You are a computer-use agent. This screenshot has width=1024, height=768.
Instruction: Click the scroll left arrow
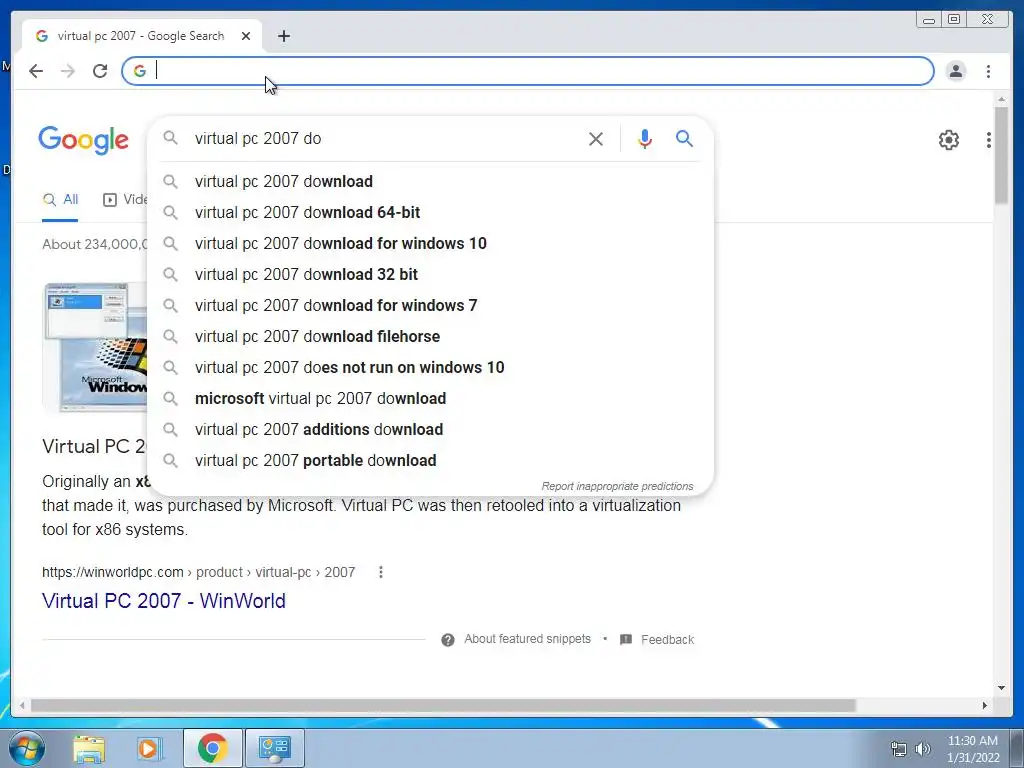[22, 705]
